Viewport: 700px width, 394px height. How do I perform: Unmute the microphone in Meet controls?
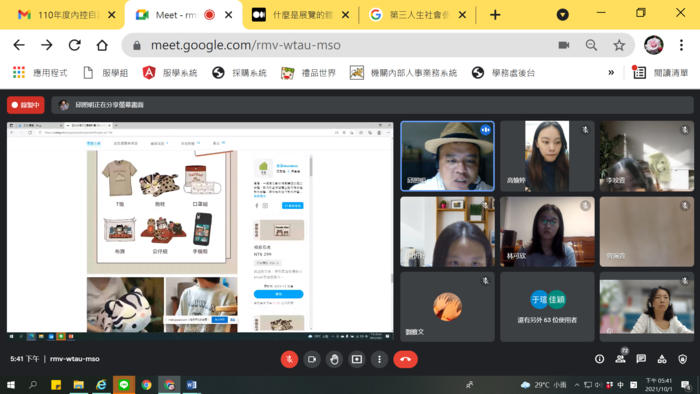[x=289, y=359]
